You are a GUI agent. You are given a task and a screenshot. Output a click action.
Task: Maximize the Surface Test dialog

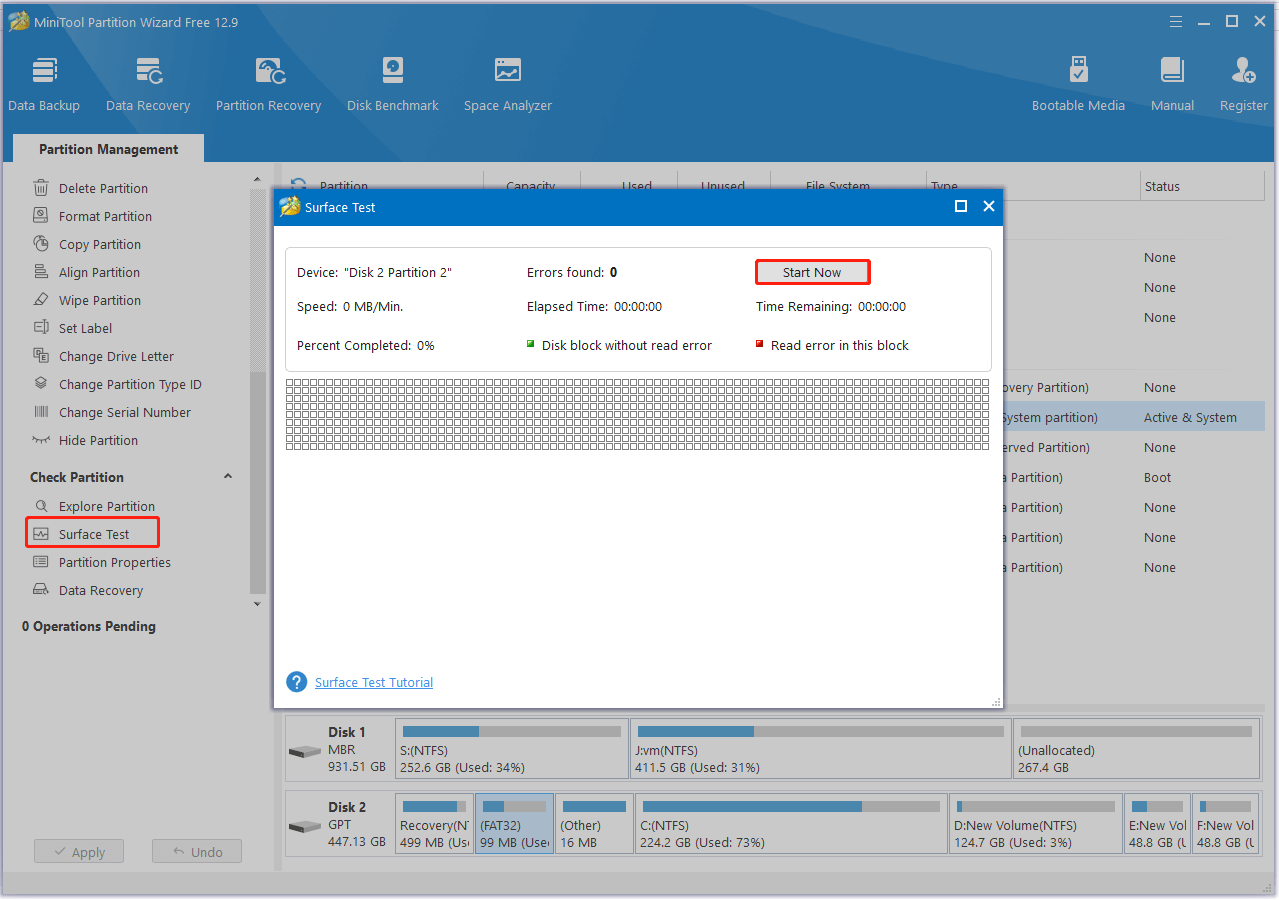pyautogui.click(x=961, y=206)
